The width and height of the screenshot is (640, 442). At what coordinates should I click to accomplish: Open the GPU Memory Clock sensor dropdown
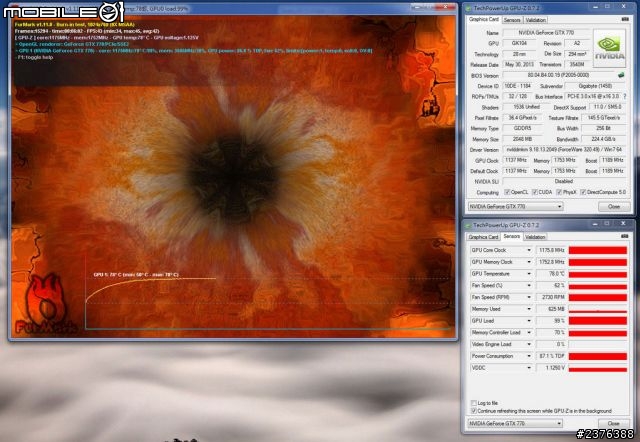[x=529, y=262]
